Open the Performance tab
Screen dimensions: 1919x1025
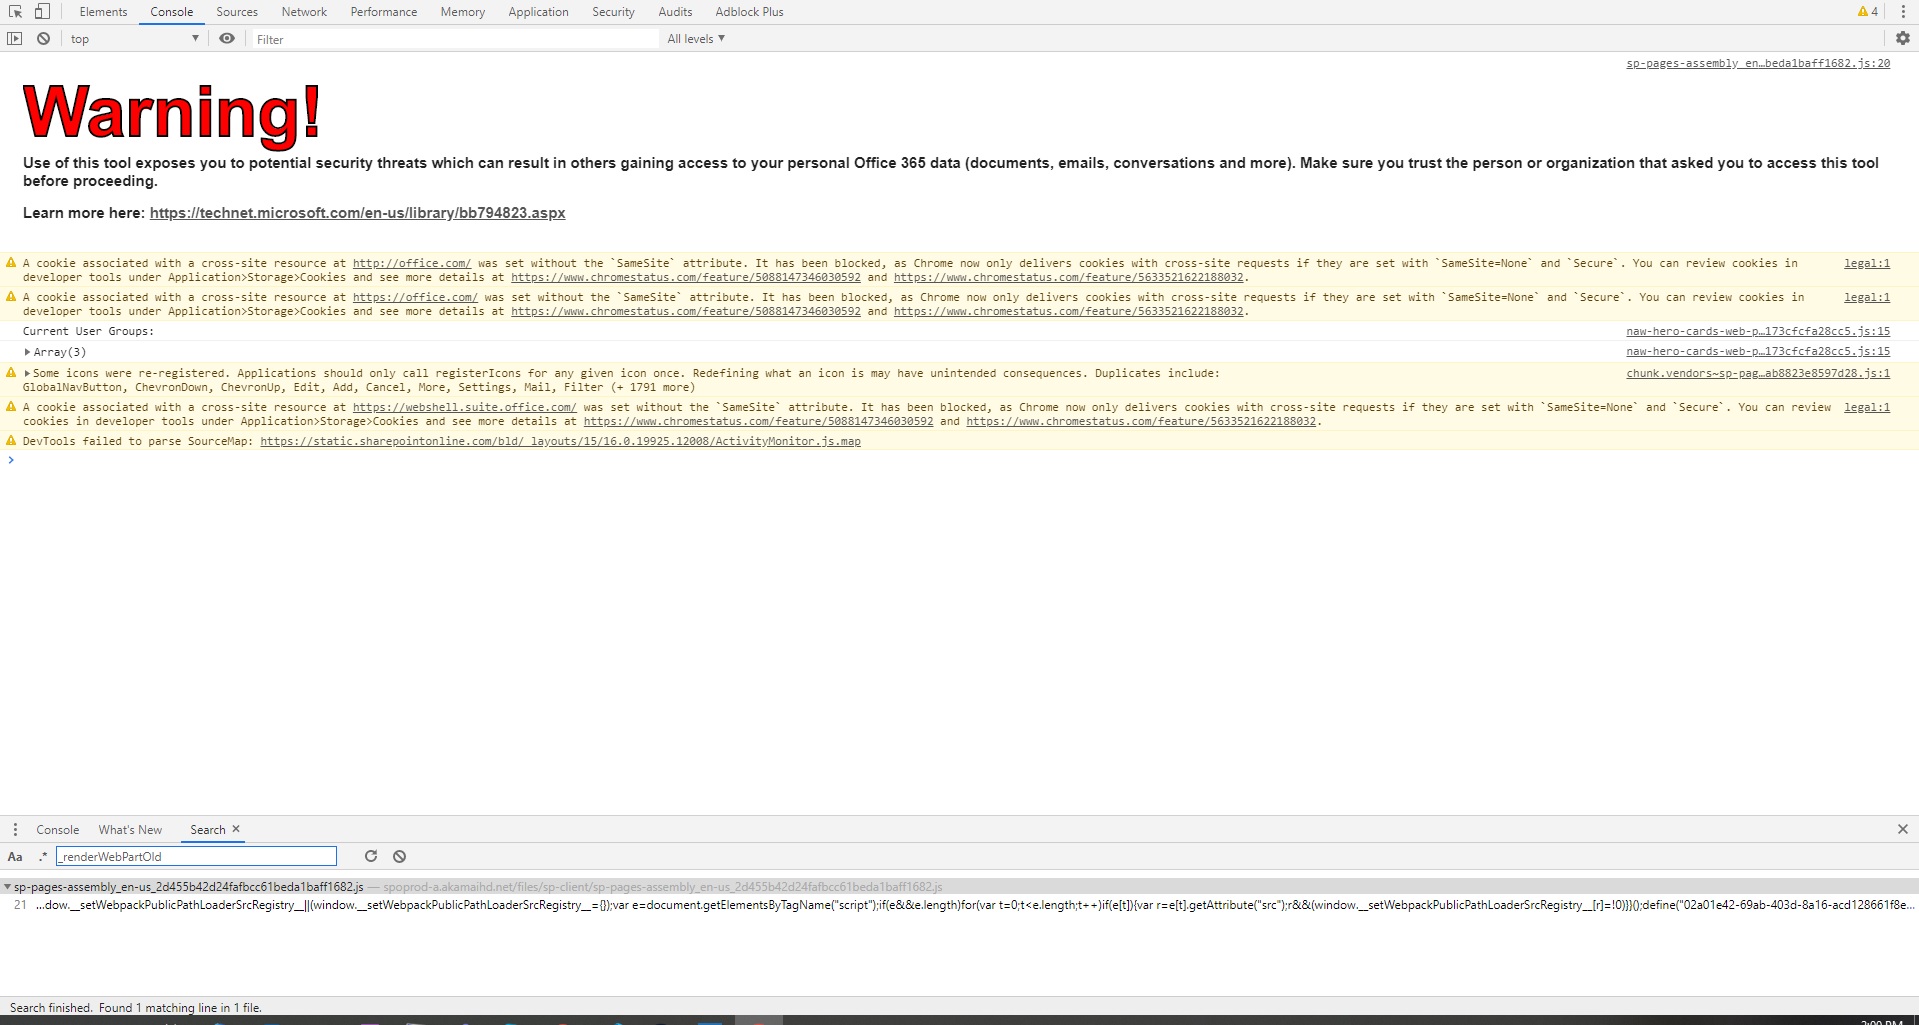(384, 12)
